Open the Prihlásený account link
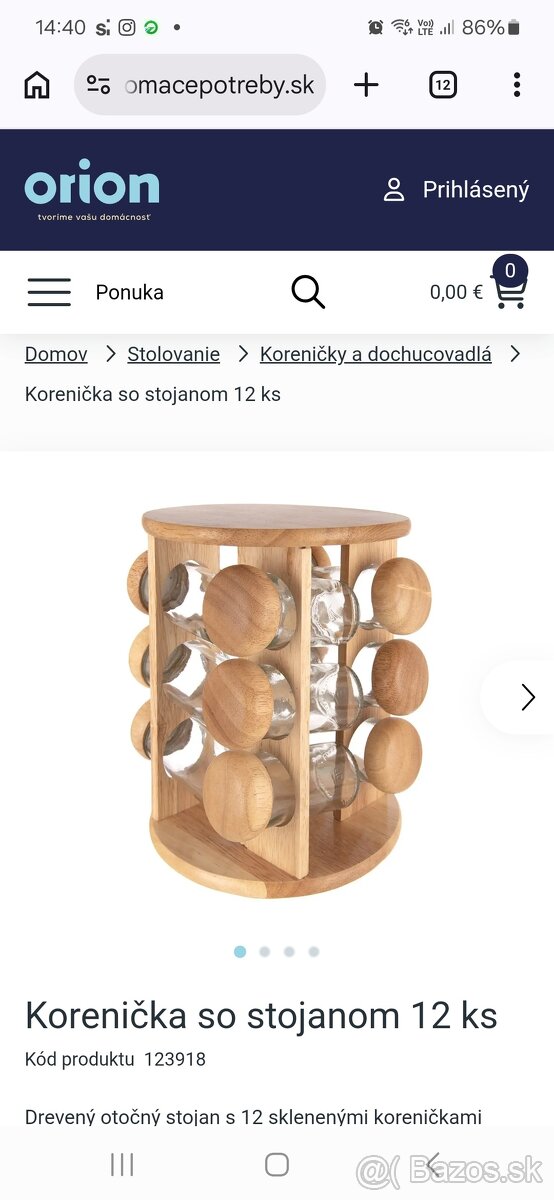Viewport: 554px width, 1200px height. 456,190
